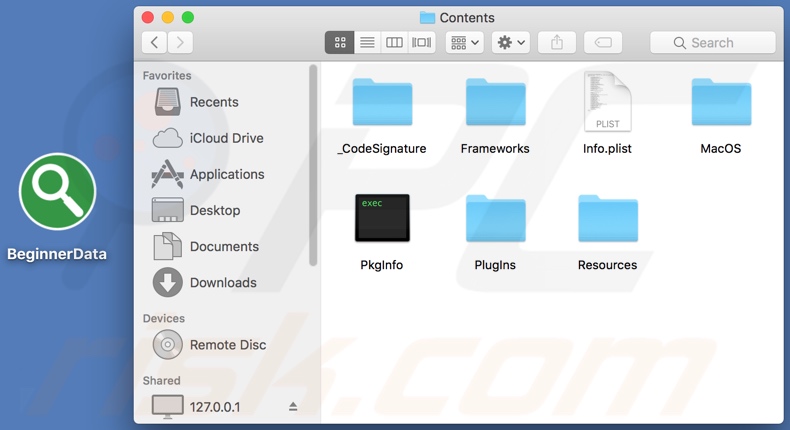Screen dimensions: 790x430
Task: Minimize the window with yellow button
Action: (168, 18)
